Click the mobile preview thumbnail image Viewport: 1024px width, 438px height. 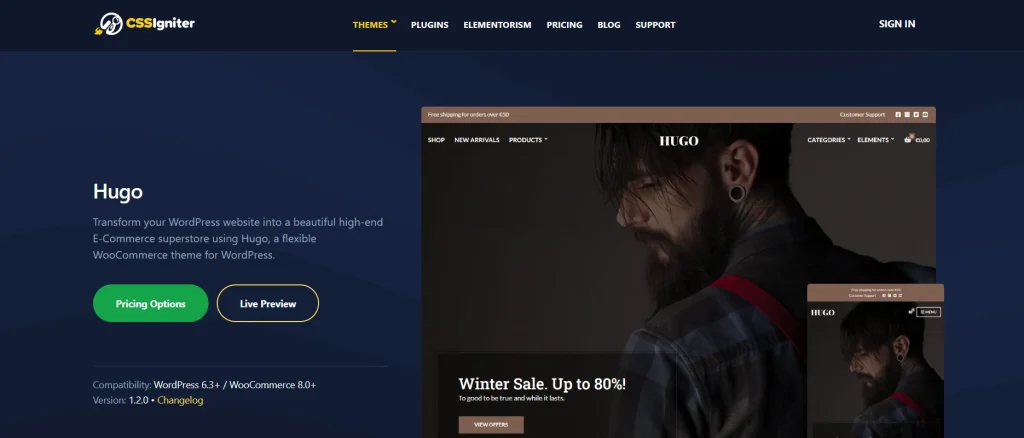(x=876, y=361)
